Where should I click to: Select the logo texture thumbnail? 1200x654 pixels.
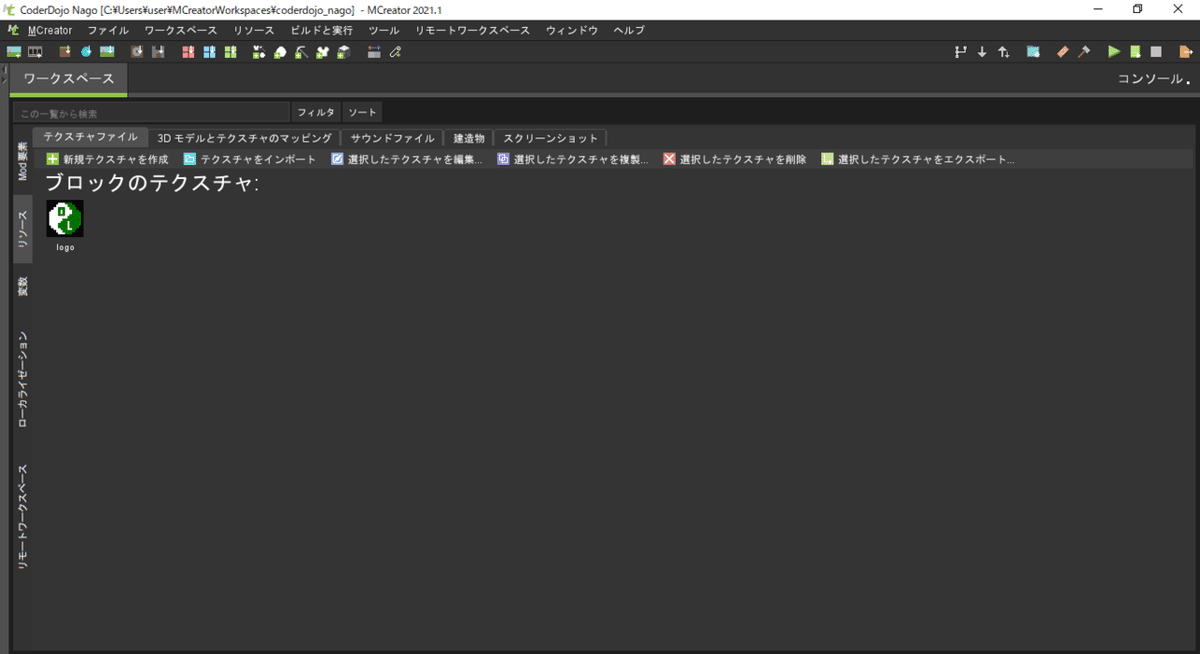[x=64, y=218]
